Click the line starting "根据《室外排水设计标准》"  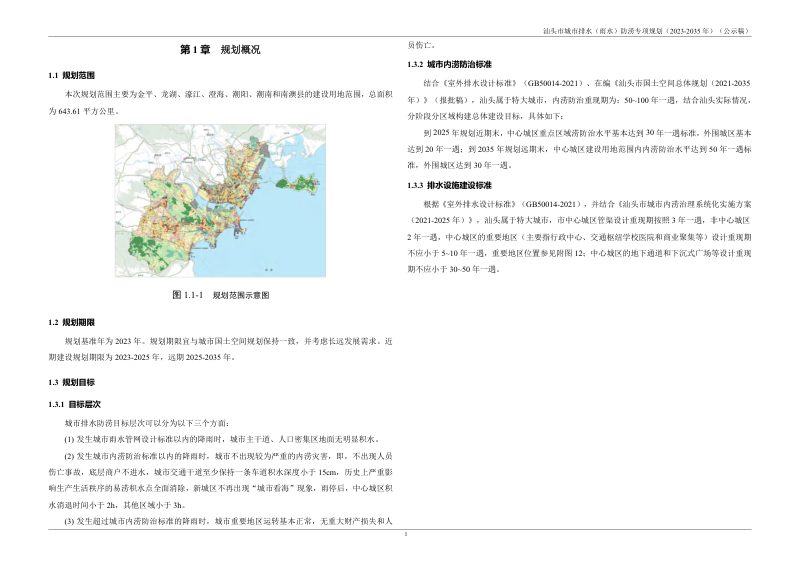(587, 204)
